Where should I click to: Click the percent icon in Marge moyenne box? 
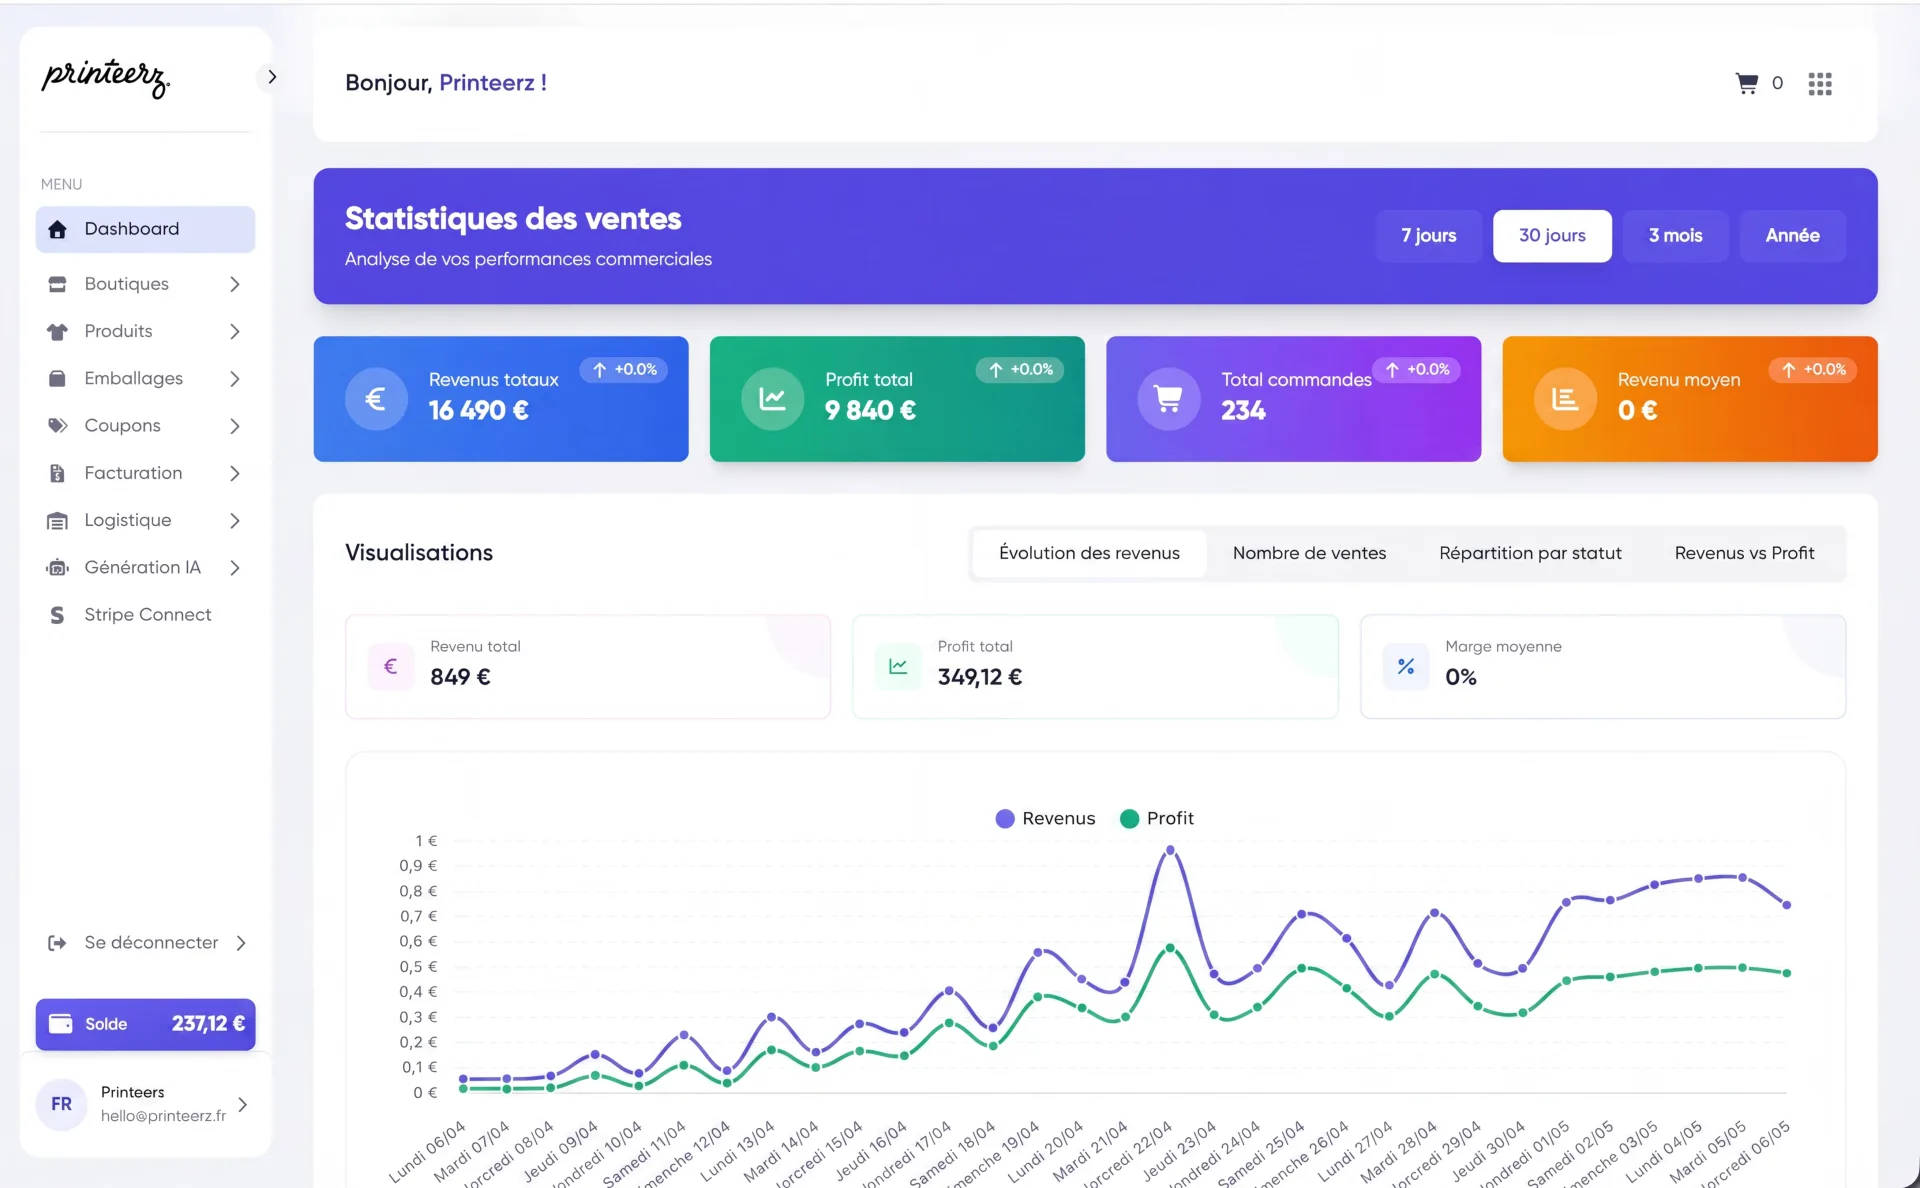coord(1406,666)
